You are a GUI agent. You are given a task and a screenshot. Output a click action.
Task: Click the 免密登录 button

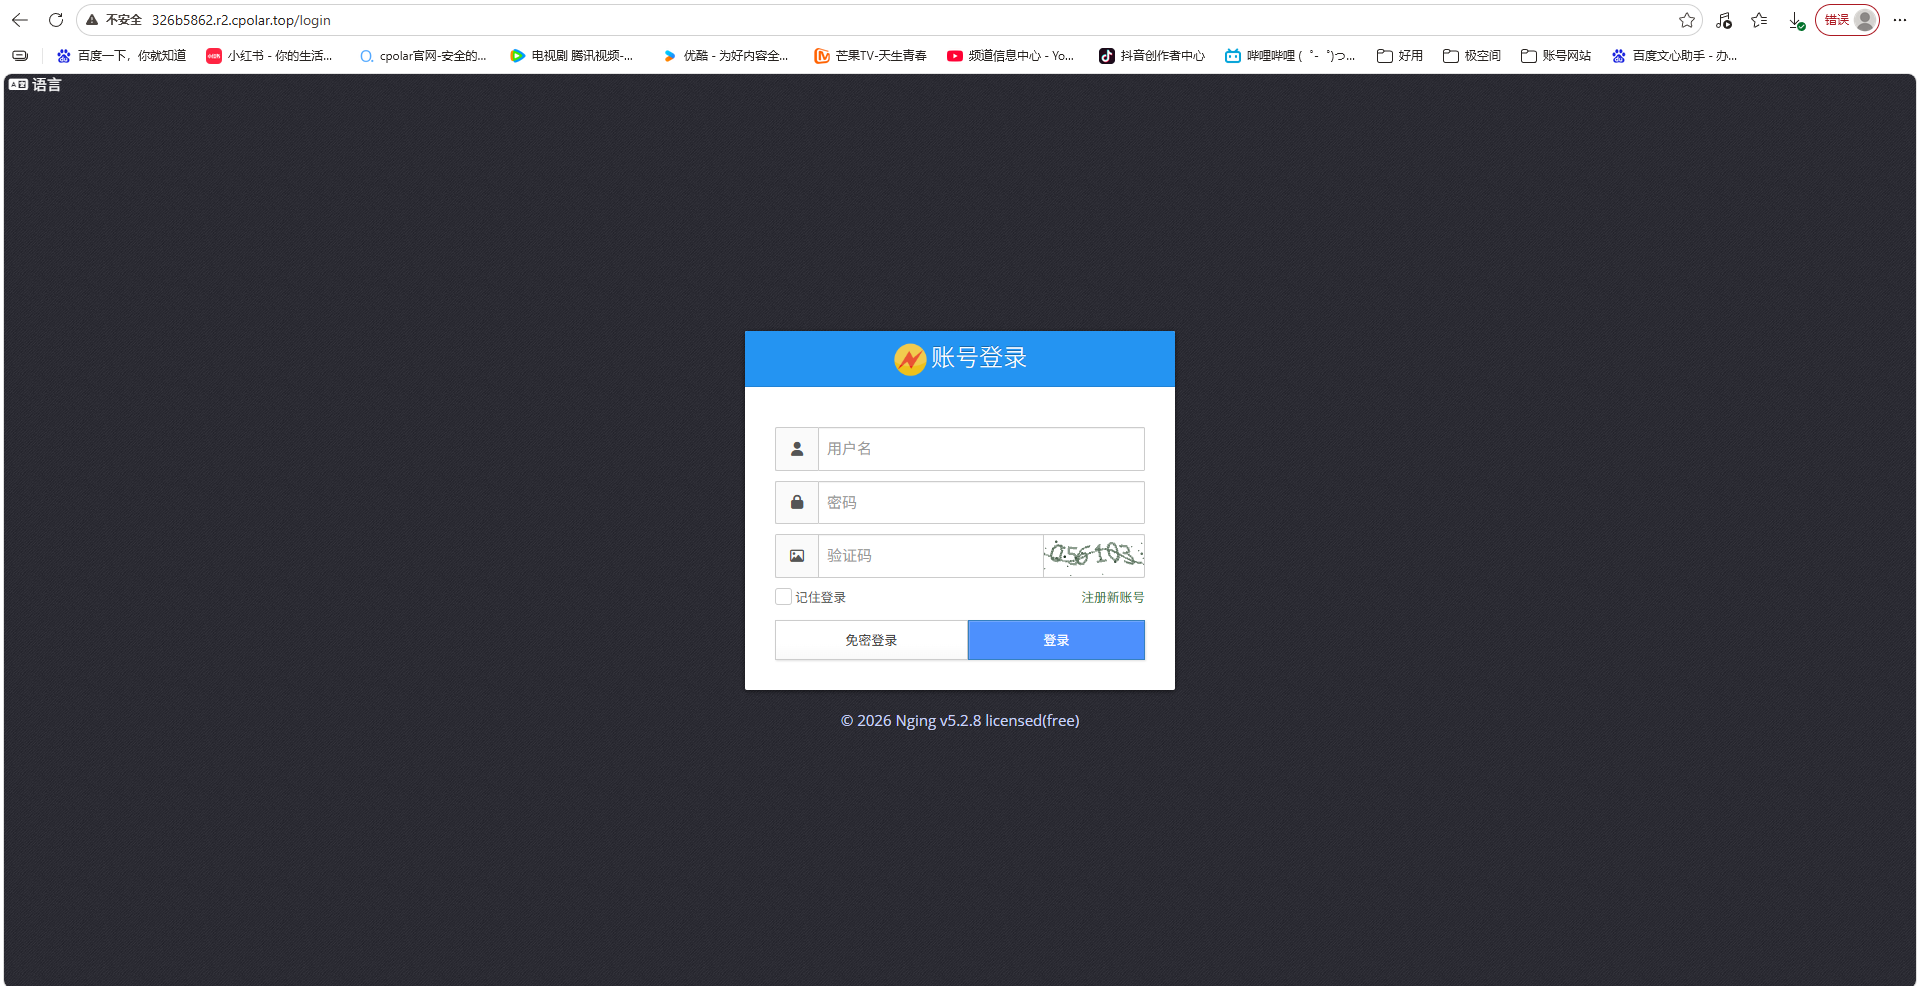pos(871,640)
